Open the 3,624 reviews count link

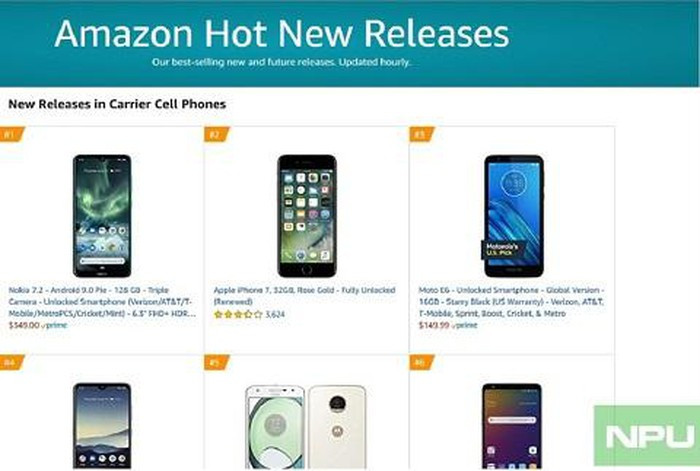point(275,314)
